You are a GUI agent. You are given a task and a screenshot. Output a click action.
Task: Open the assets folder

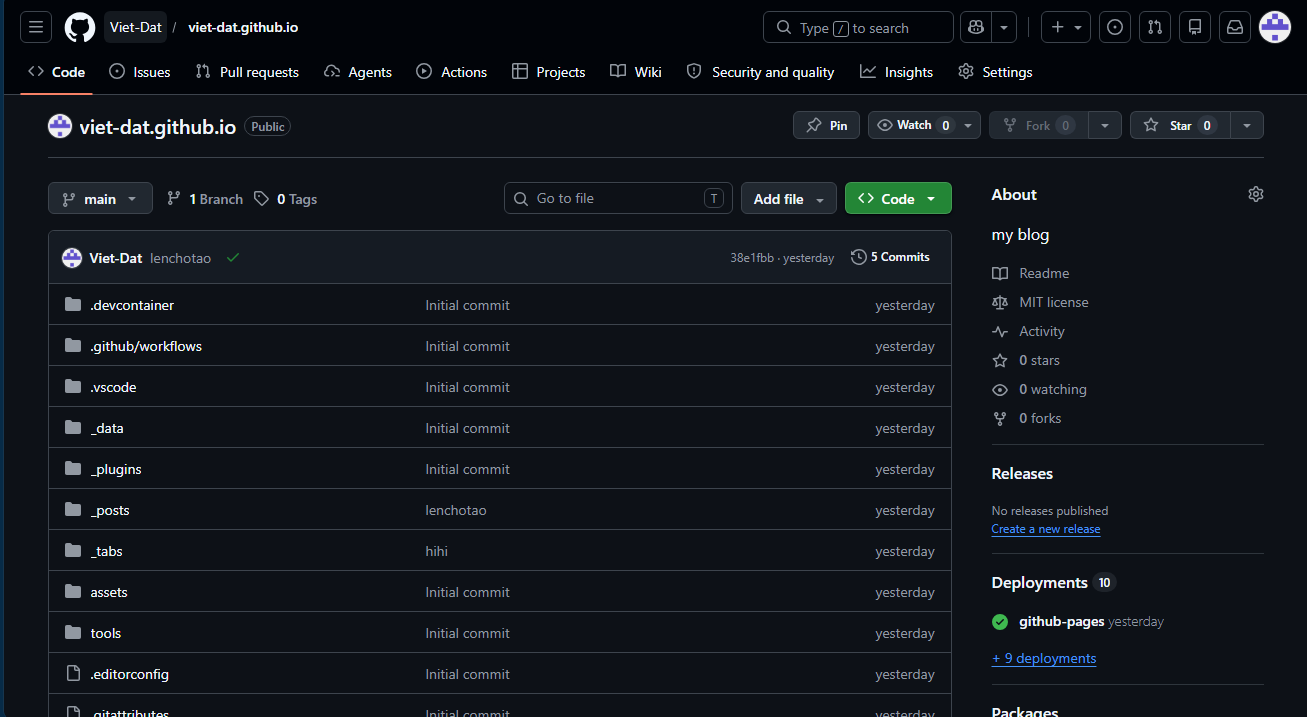point(109,592)
